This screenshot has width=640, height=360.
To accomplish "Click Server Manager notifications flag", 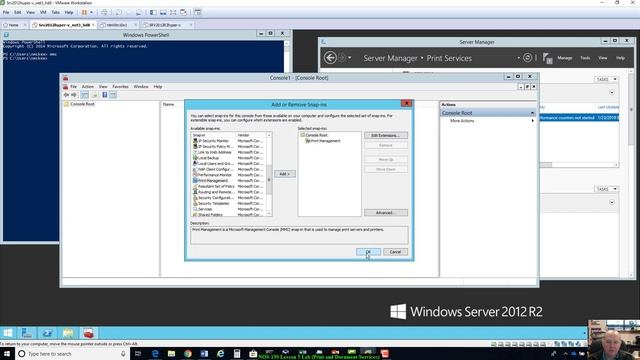I will pos(547,58).
